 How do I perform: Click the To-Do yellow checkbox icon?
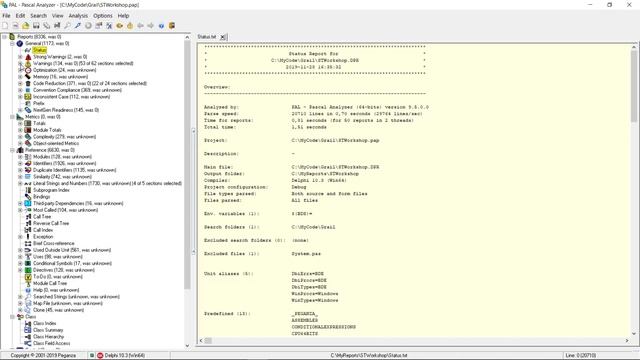[x=28, y=277]
